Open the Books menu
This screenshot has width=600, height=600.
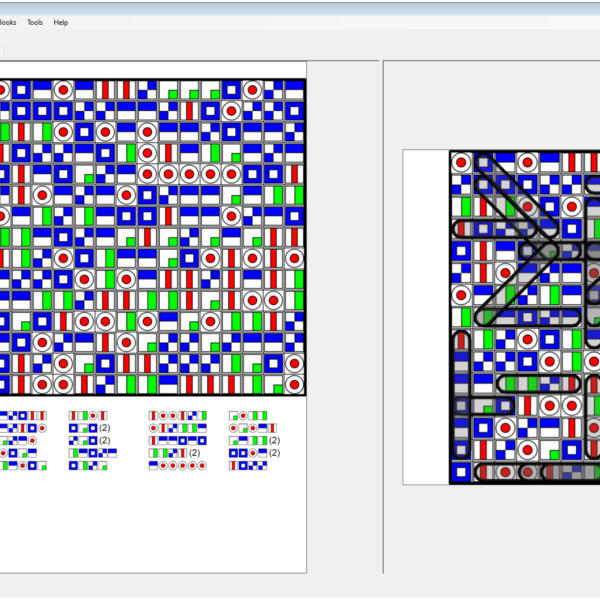[x=8, y=22]
